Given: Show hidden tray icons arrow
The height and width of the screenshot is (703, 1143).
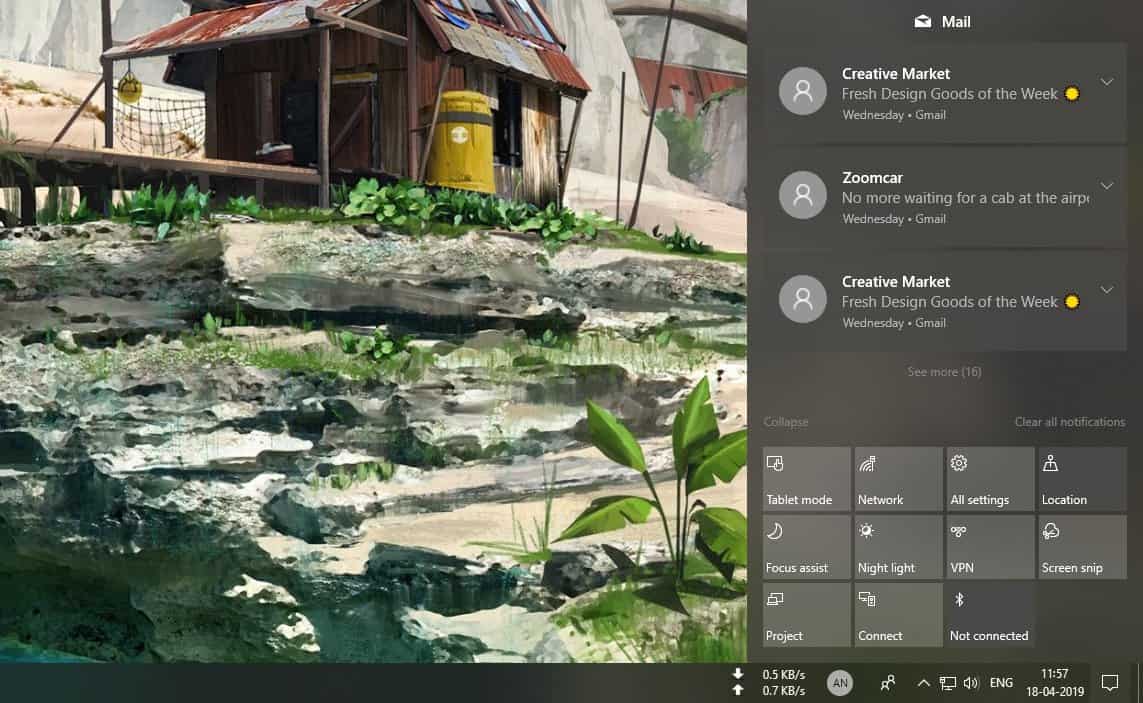Looking at the screenshot, I should pos(923,683).
